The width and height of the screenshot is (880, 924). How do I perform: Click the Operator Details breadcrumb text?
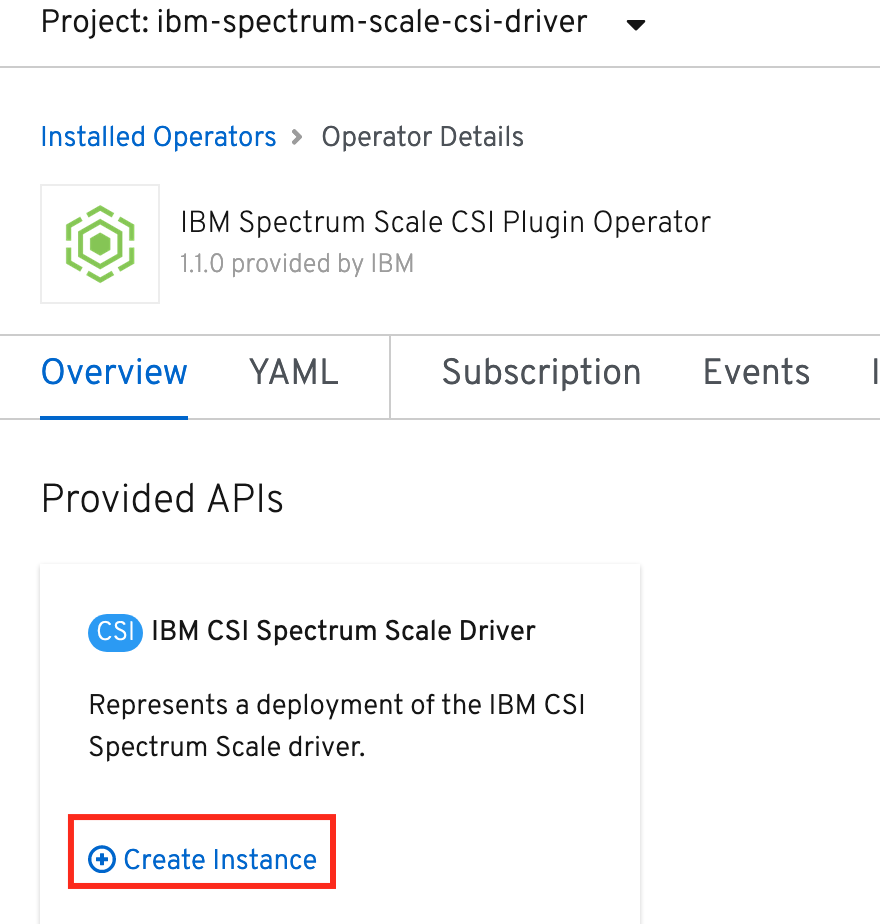[422, 137]
